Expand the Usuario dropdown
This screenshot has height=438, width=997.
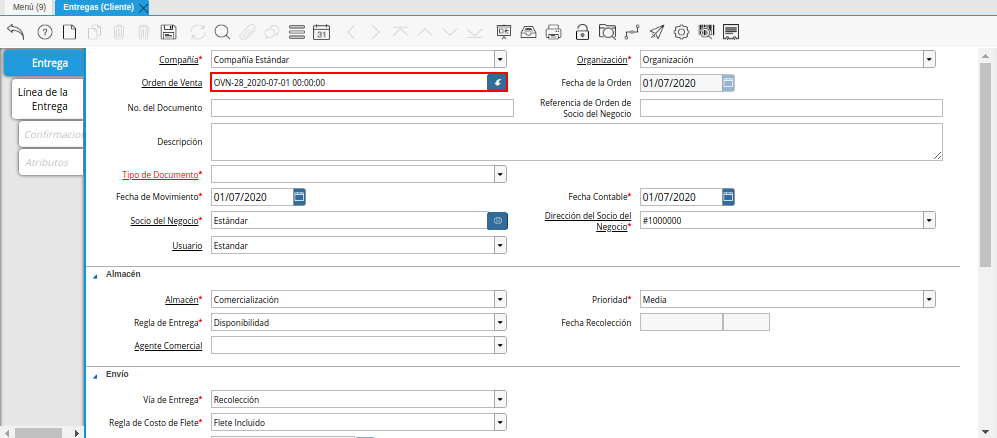click(x=500, y=245)
